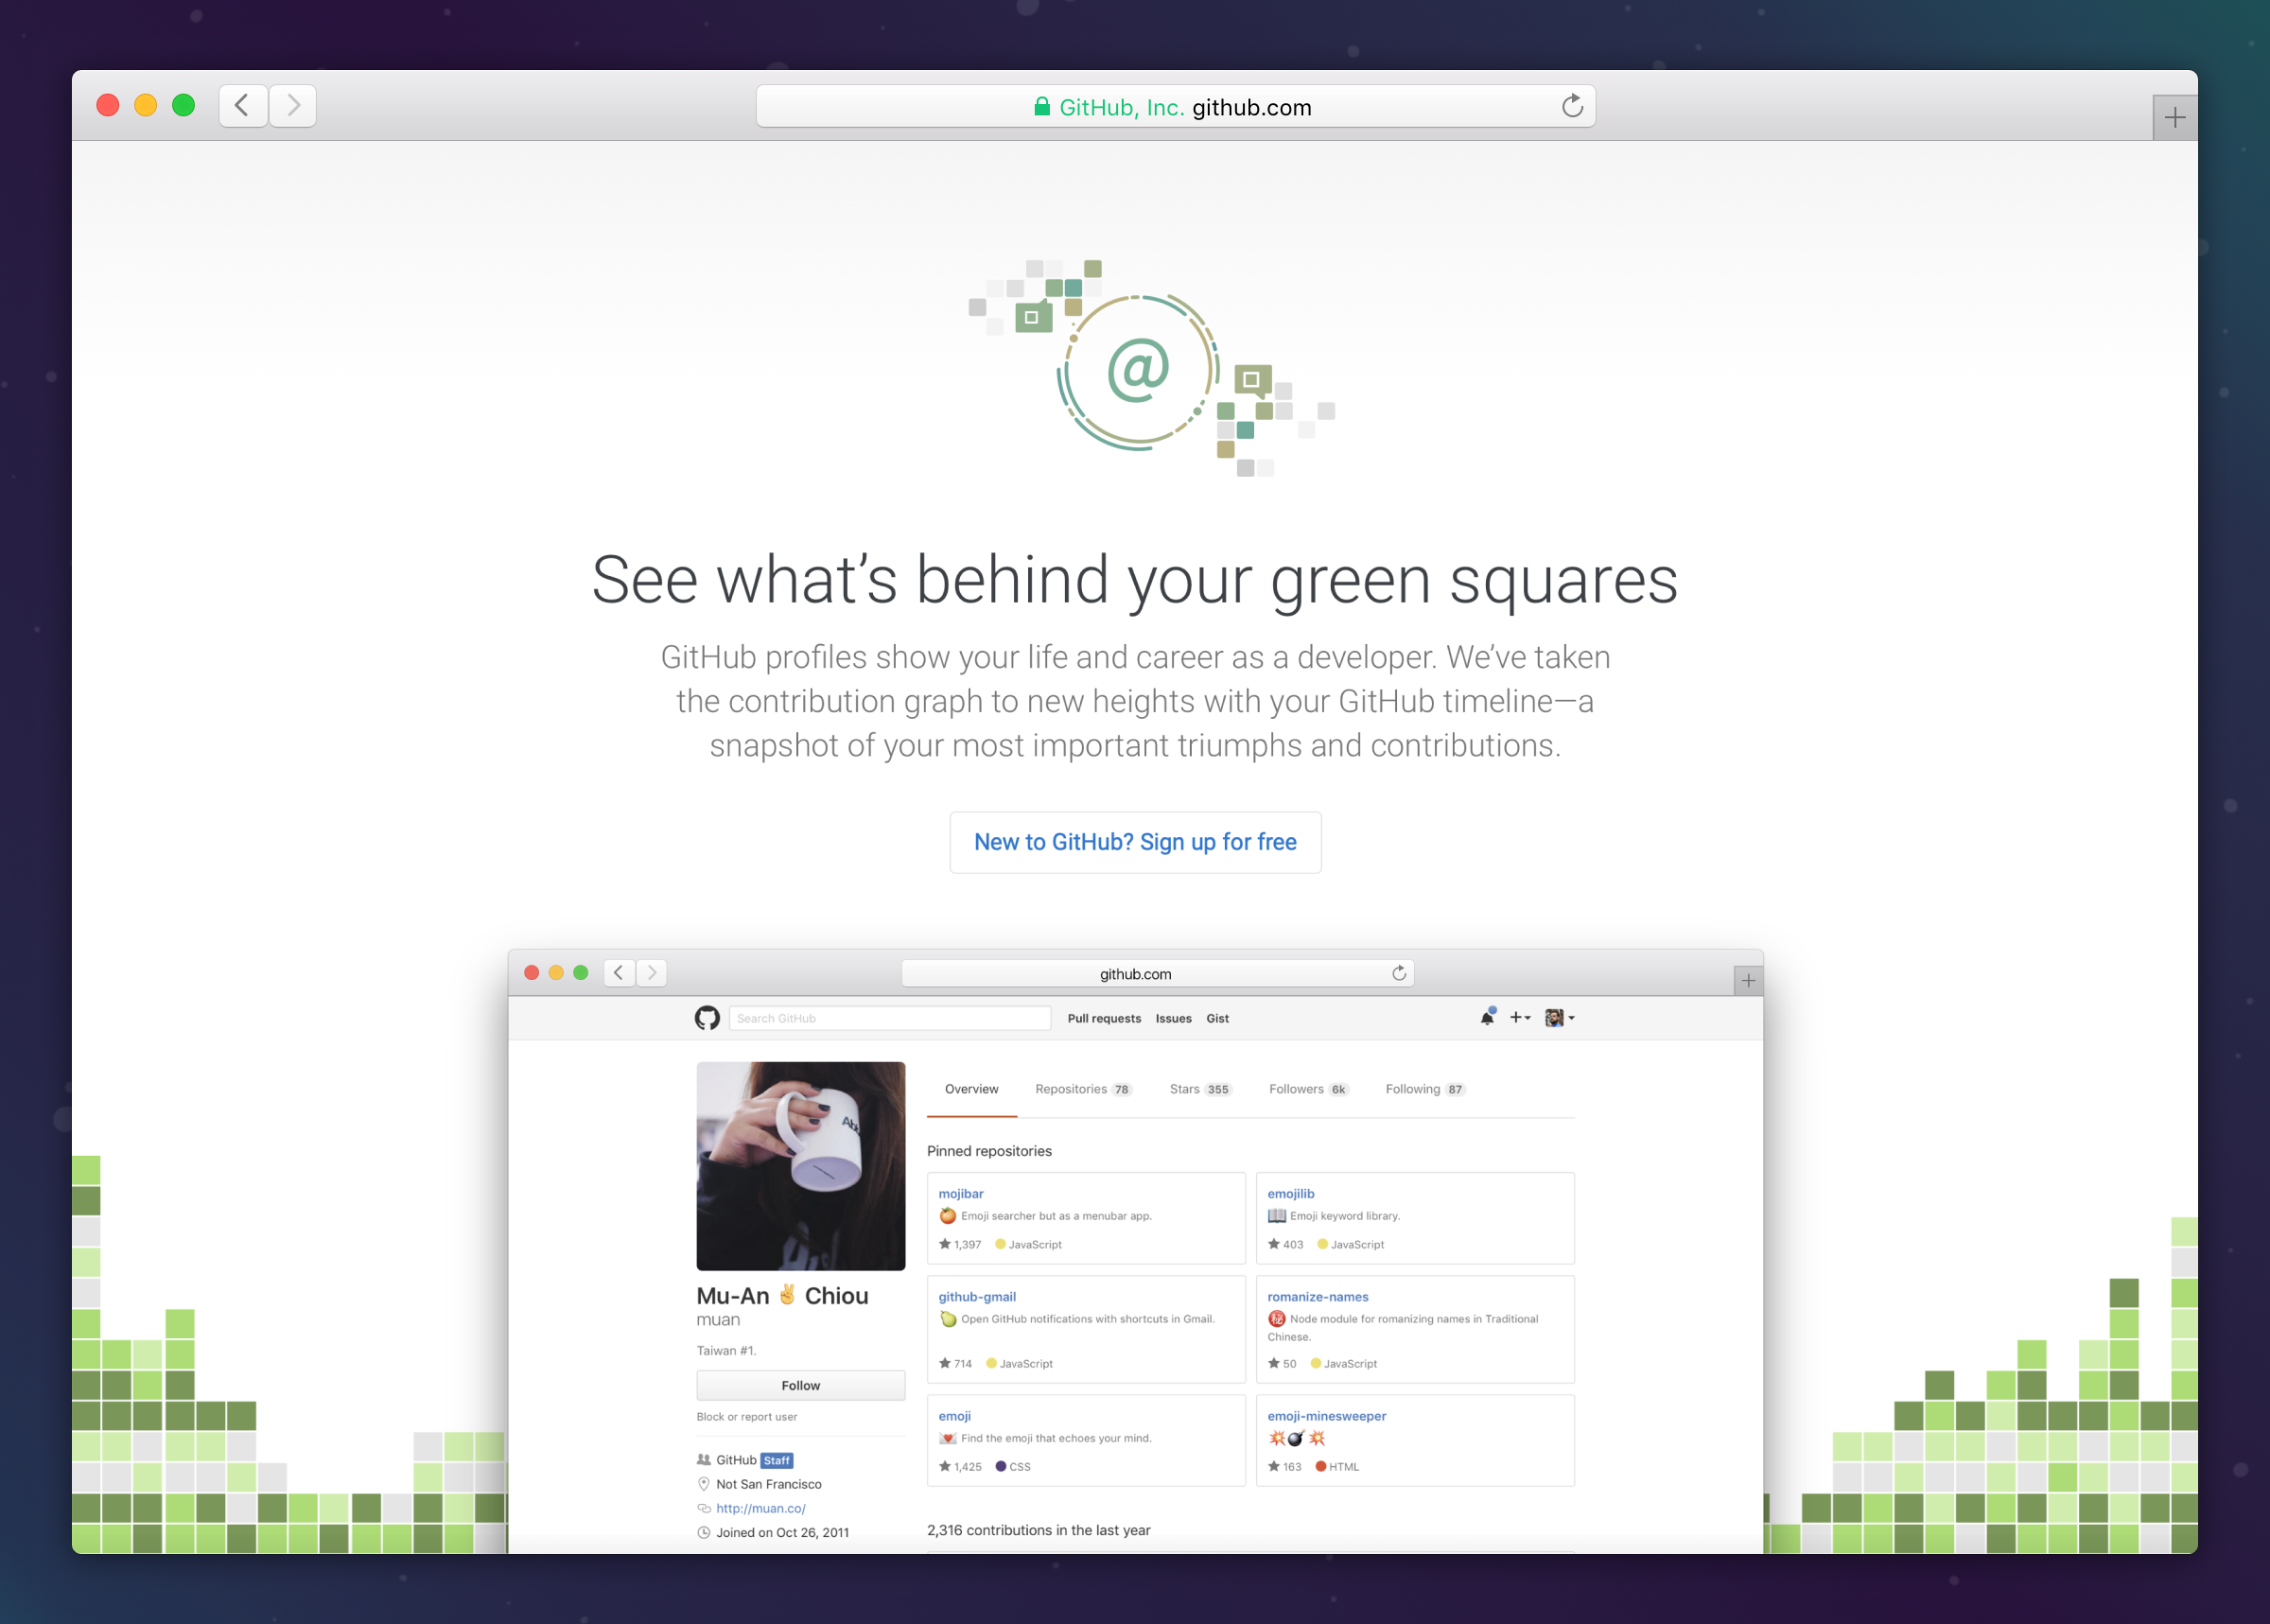
Task: Select Gist from the top navigation
Action: coord(1217,1018)
